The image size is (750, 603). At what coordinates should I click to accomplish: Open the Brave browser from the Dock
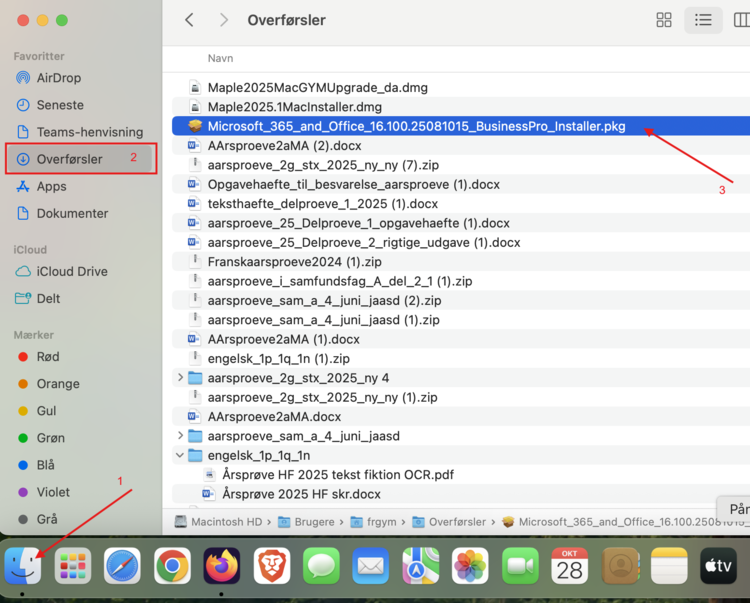pyautogui.click(x=271, y=566)
